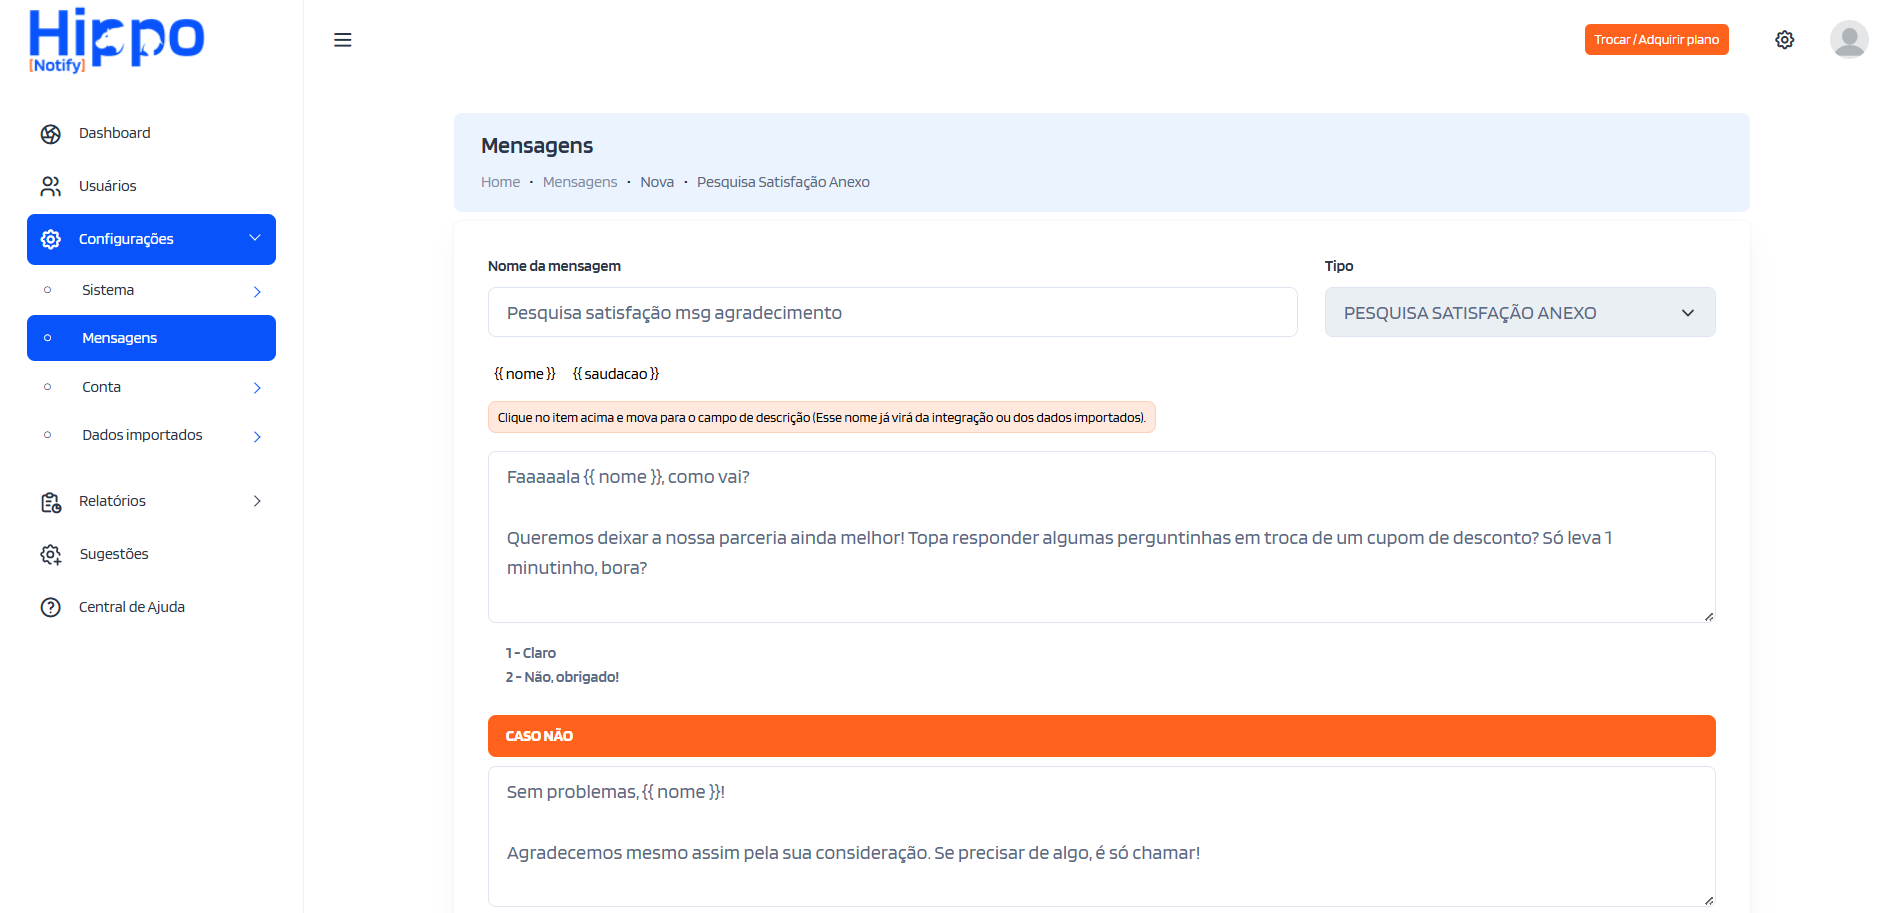The width and height of the screenshot is (1897, 913).
Task: Select Mensagens in the sidebar submenu
Action: (x=151, y=338)
